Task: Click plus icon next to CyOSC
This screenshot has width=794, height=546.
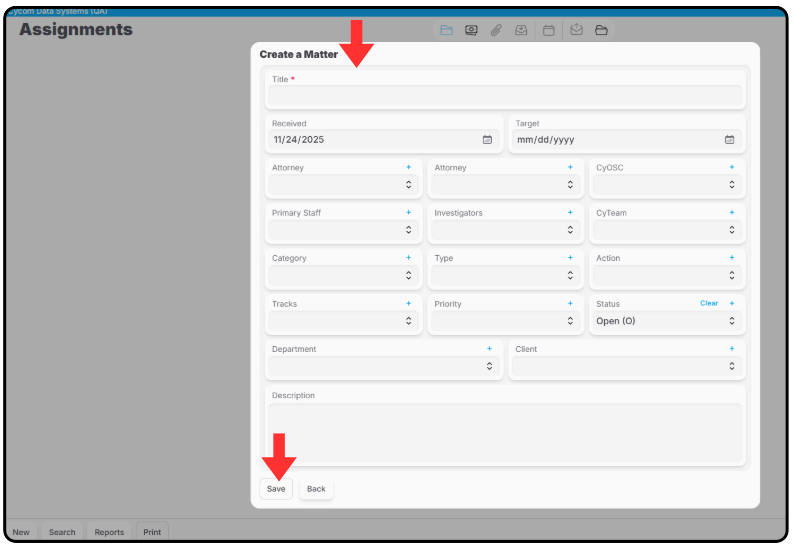Action: (x=732, y=167)
